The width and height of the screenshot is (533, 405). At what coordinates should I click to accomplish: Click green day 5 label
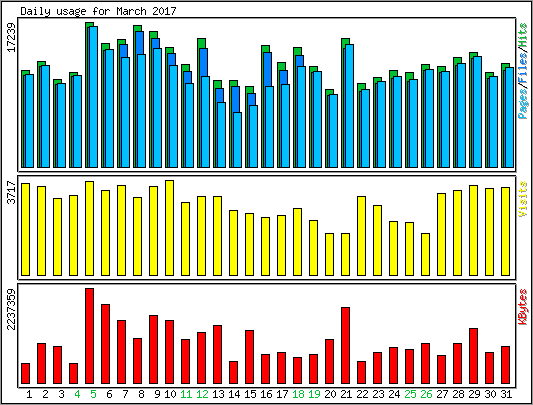[x=93, y=394]
